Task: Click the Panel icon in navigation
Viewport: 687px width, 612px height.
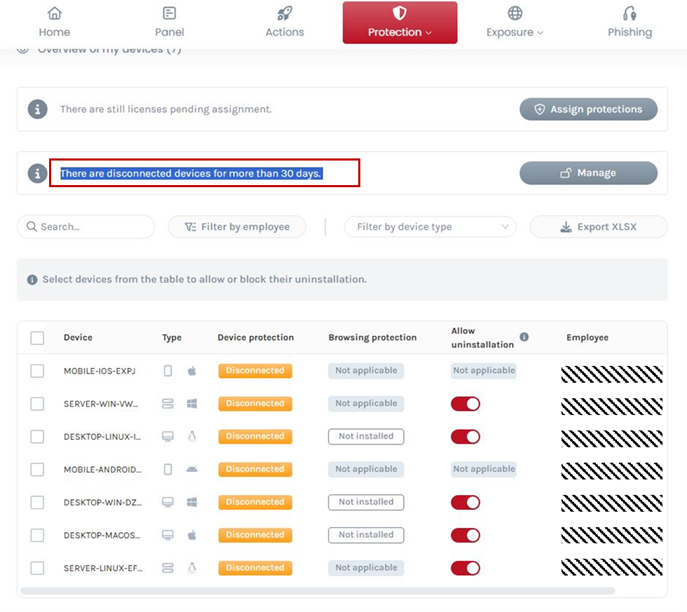Action: 169,14
